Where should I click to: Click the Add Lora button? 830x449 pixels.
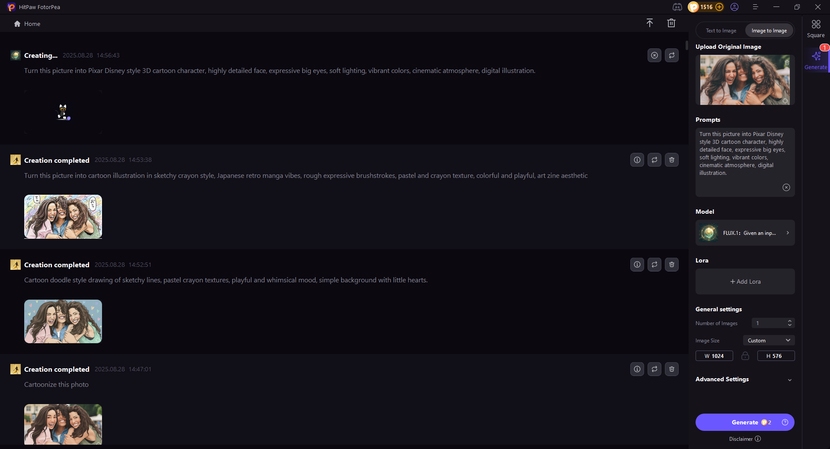(745, 282)
